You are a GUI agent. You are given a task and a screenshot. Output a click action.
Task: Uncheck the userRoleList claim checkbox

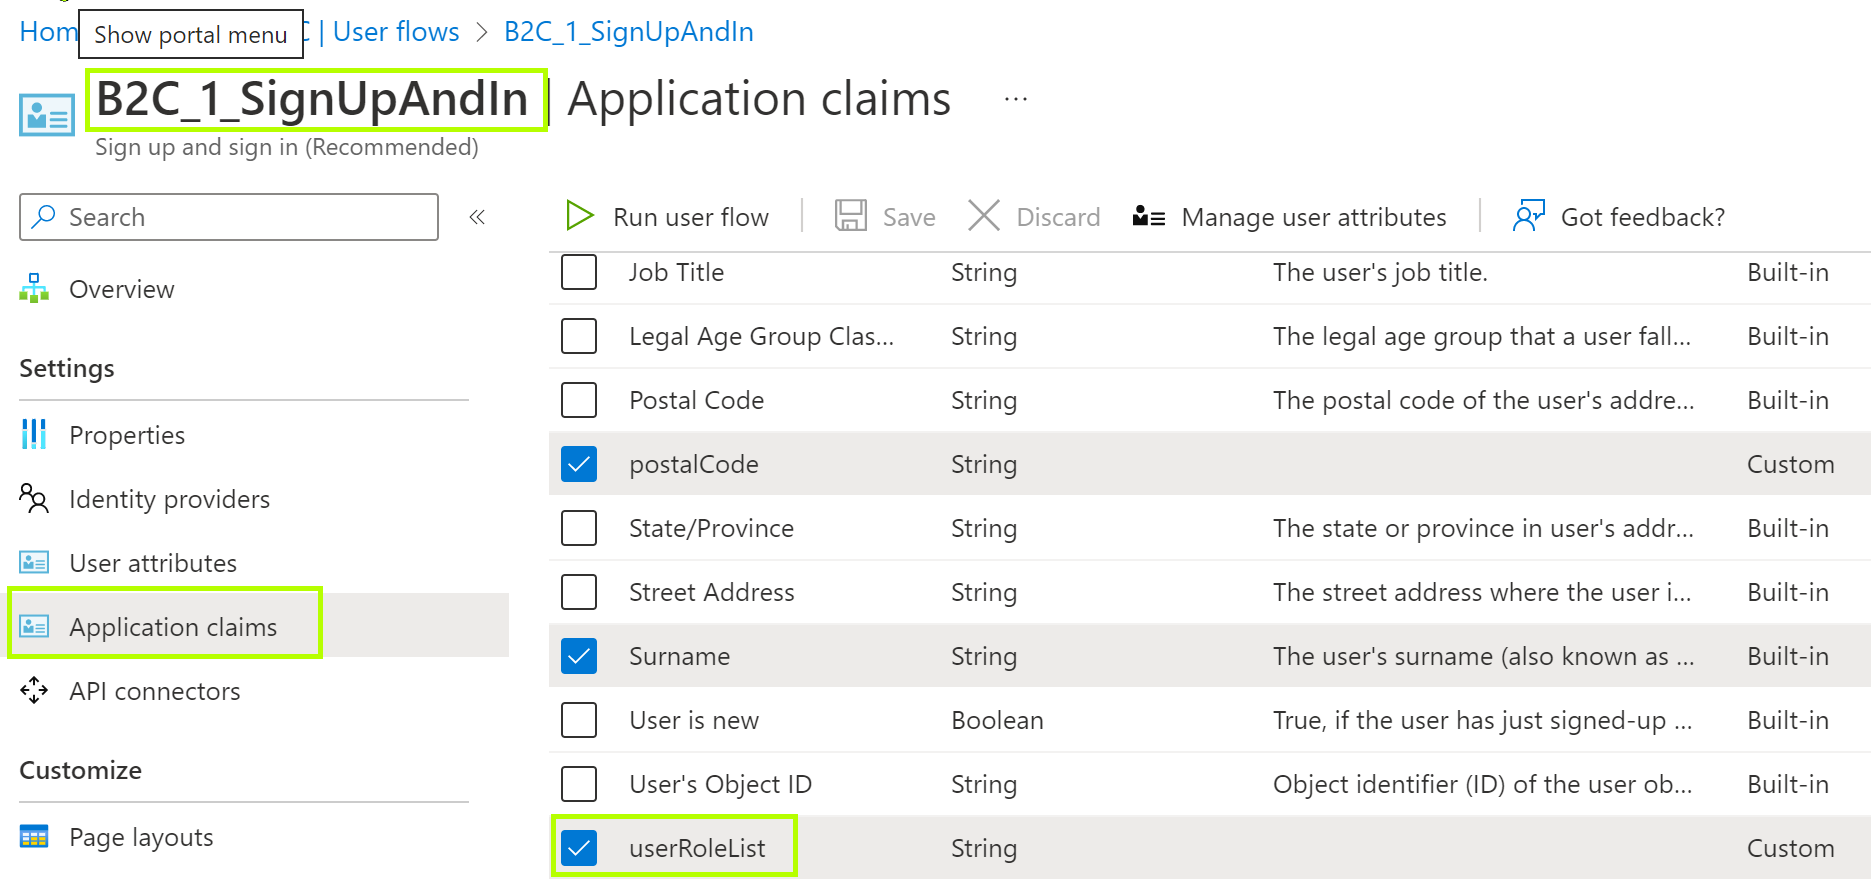[x=579, y=848]
